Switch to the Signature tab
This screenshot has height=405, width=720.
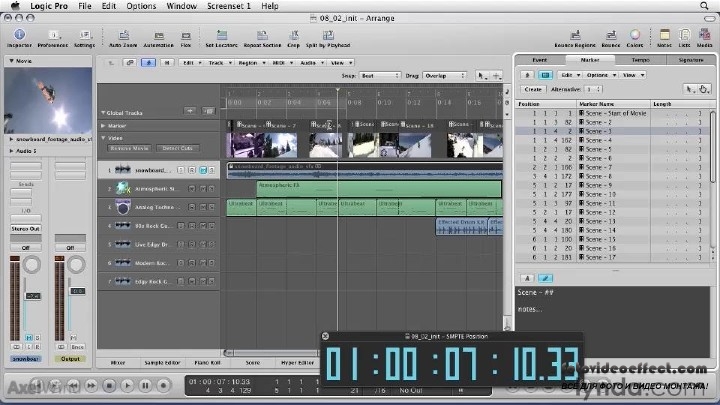pos(691,60)
